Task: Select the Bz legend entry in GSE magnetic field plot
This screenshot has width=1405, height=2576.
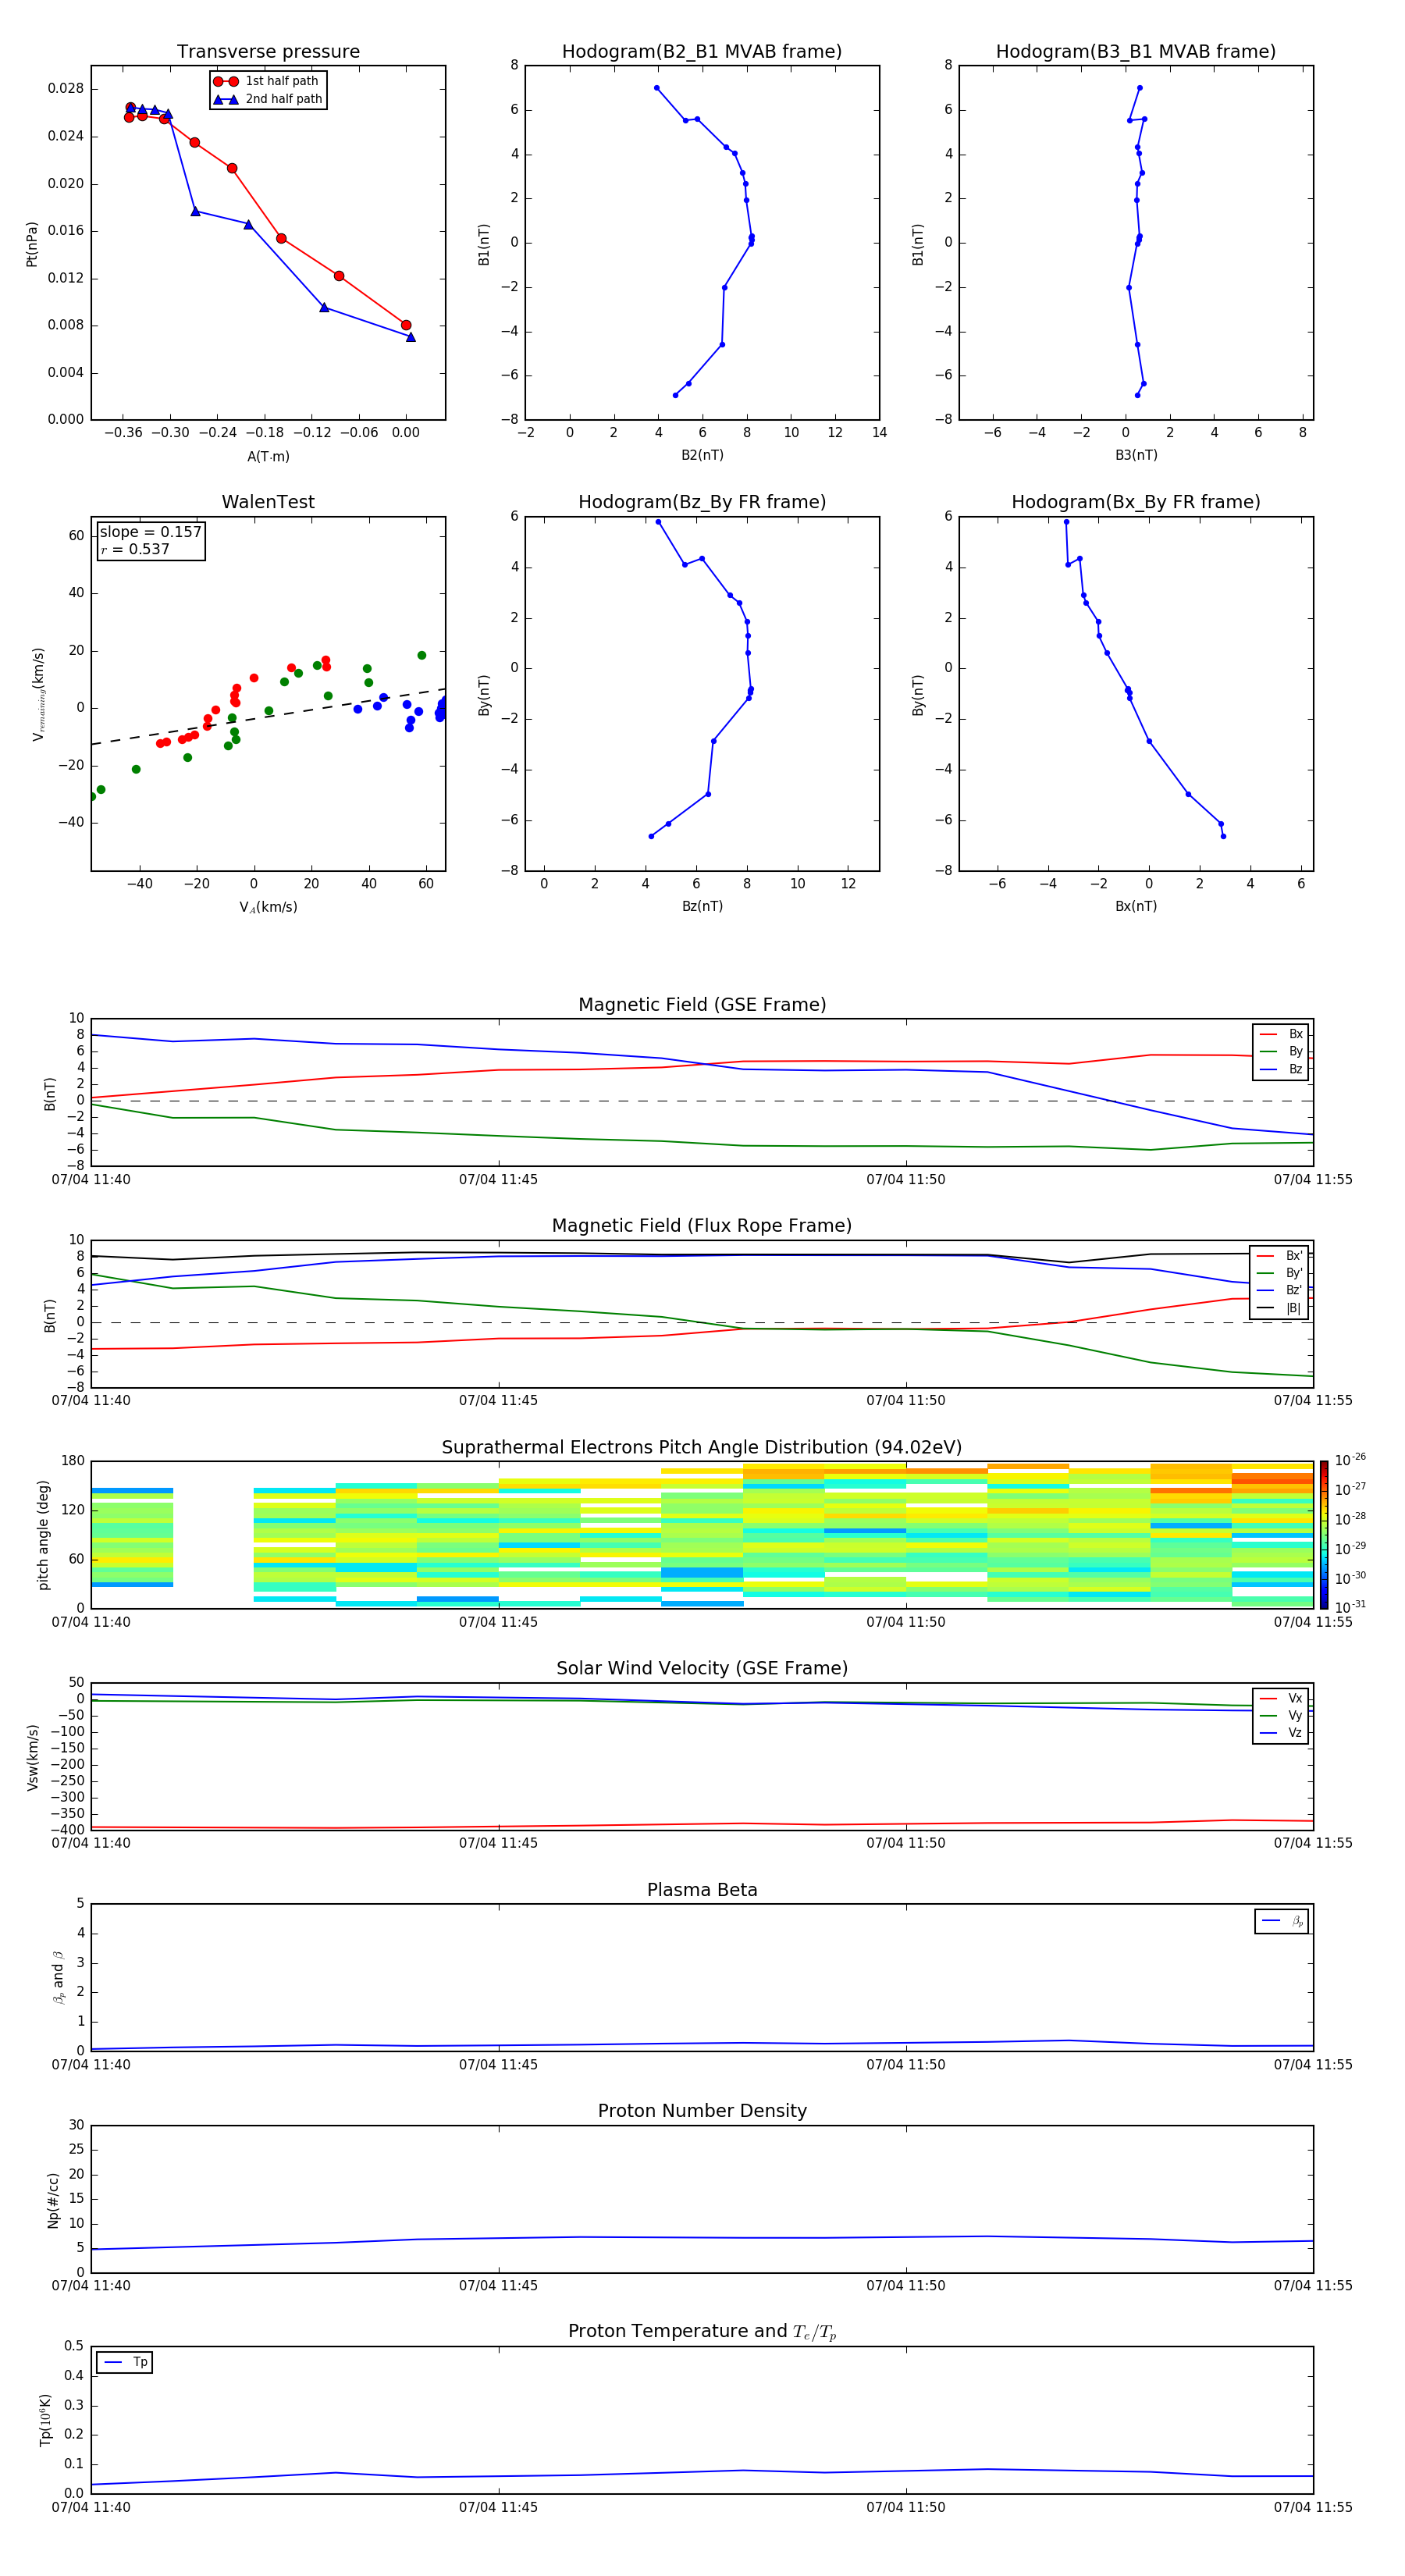Action: 1281,1069
